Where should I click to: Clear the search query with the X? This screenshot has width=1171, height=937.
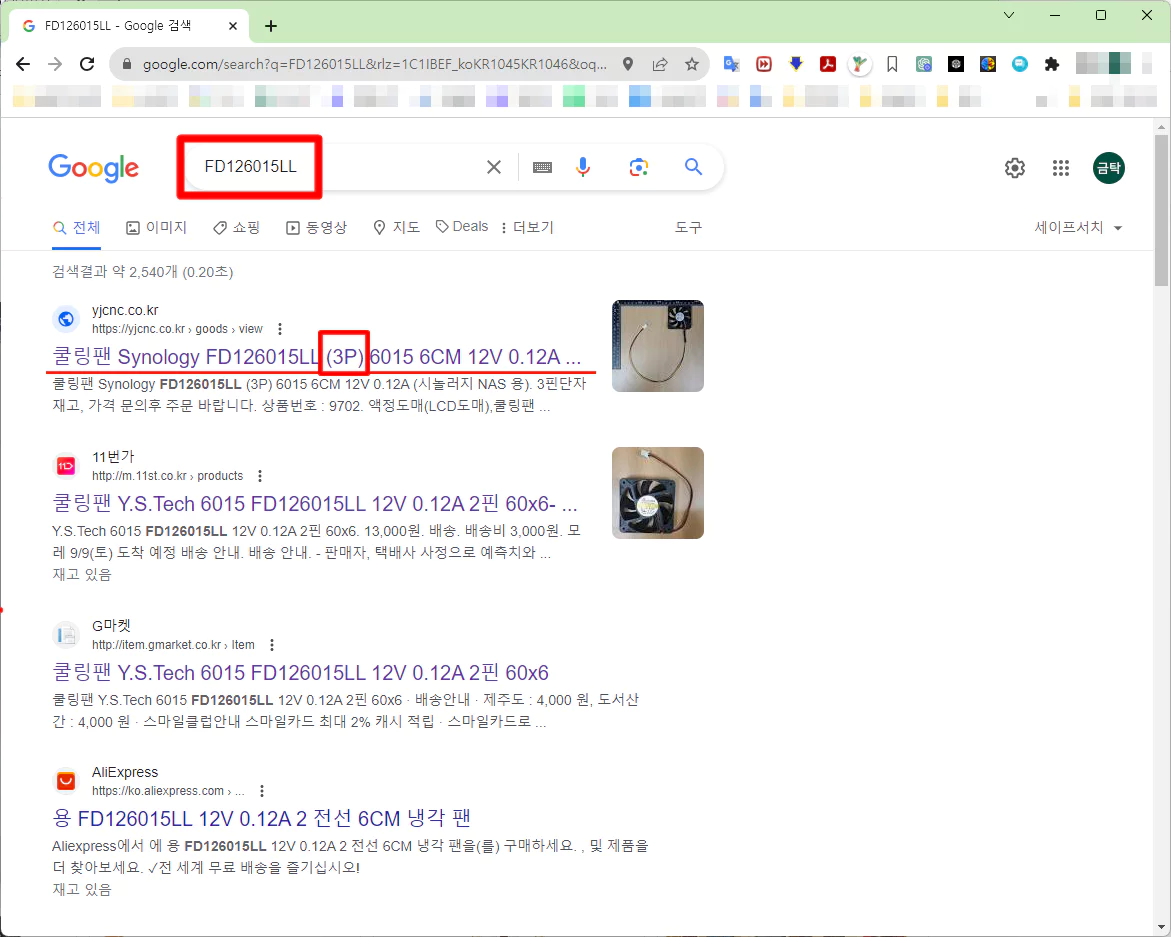[494, 167]
